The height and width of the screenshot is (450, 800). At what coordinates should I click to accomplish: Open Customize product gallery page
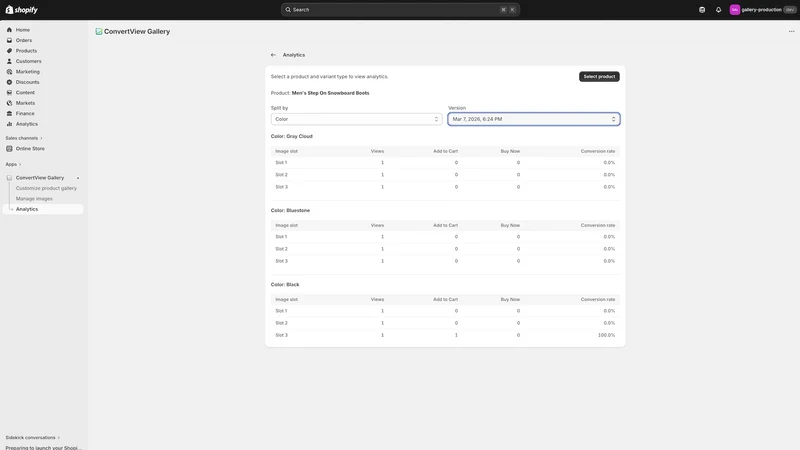[46, 188]
